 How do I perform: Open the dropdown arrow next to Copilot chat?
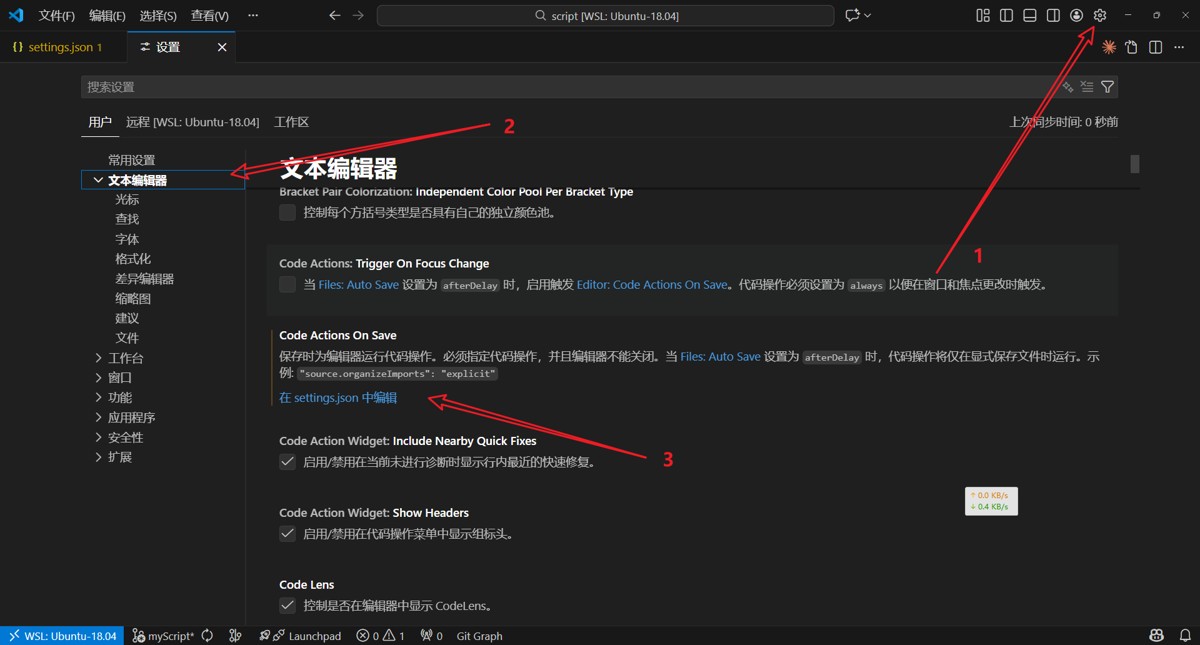(x=867, y=16)
